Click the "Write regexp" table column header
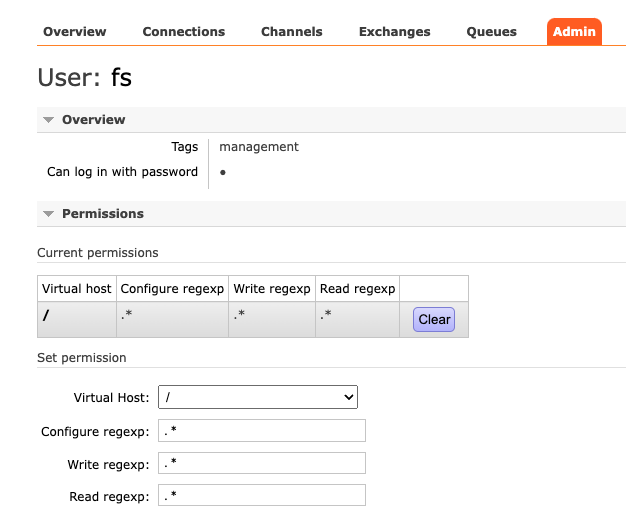The width and height of the screenshot is (626, 506). coord(272,289)
